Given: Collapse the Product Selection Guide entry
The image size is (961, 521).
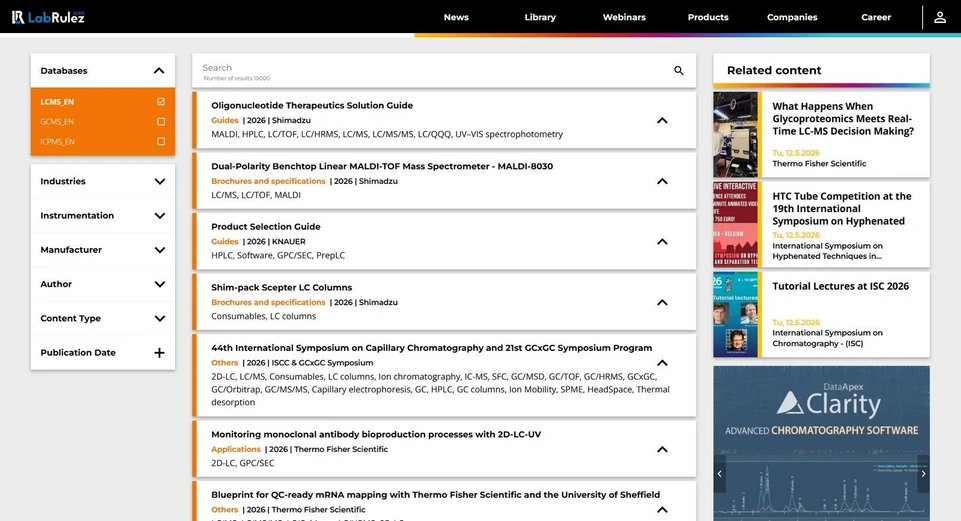Looking at the screenshot, I should [x=662, y=242].
